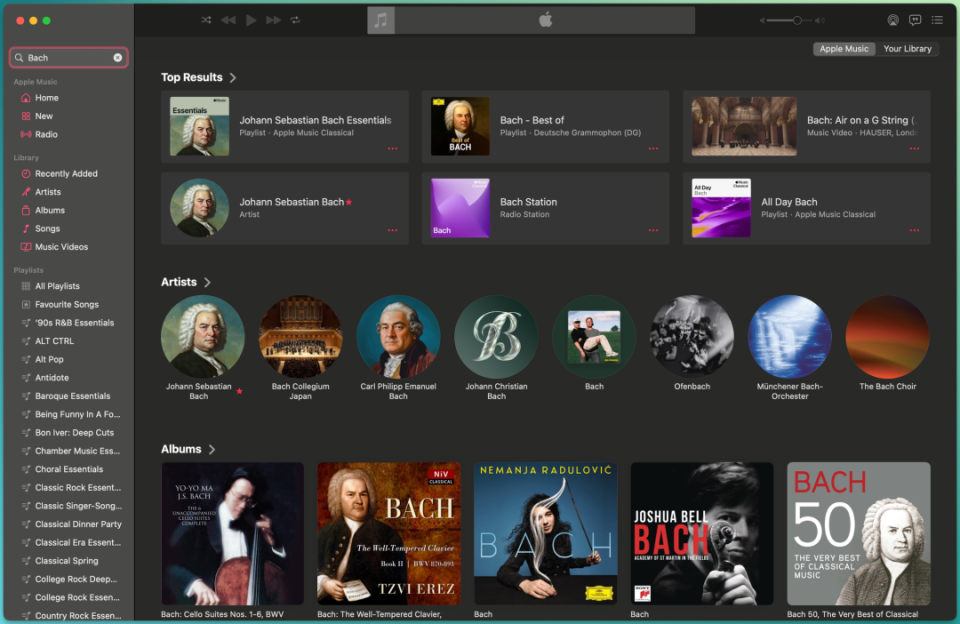
Task: Open Carl Philipp Emanuel Bach artist
Action: [x=398, y=337]
